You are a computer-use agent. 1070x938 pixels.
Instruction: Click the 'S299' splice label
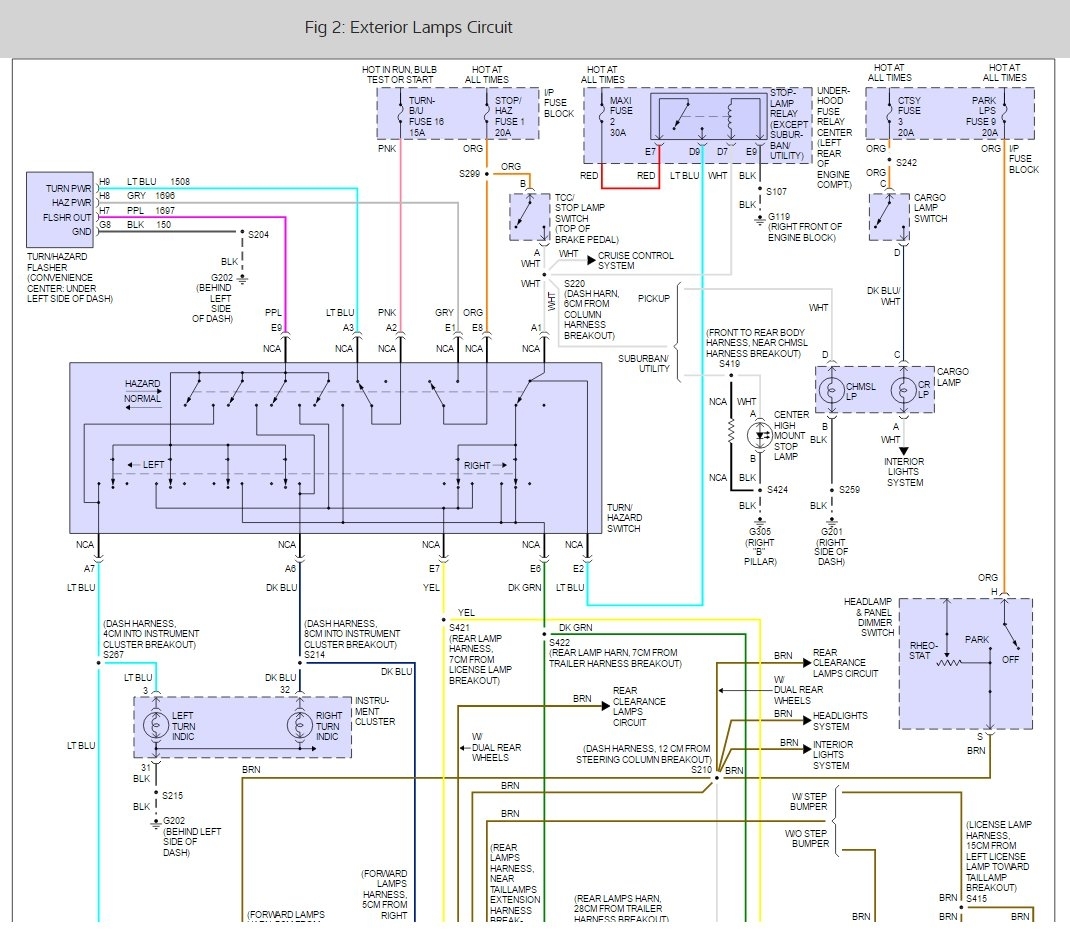pos(469,174)
